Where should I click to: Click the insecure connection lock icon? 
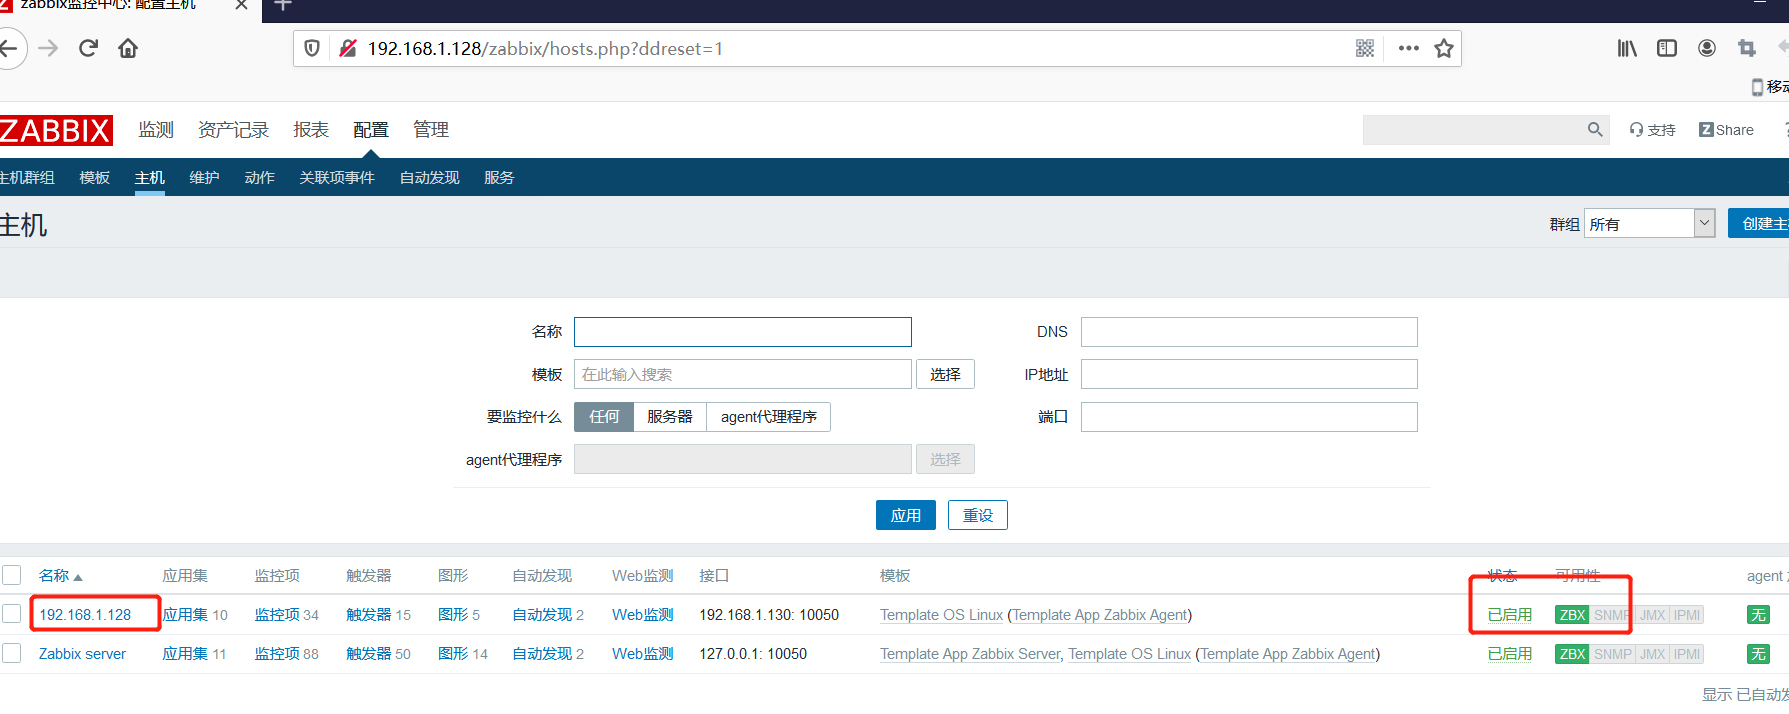point(348,48)
